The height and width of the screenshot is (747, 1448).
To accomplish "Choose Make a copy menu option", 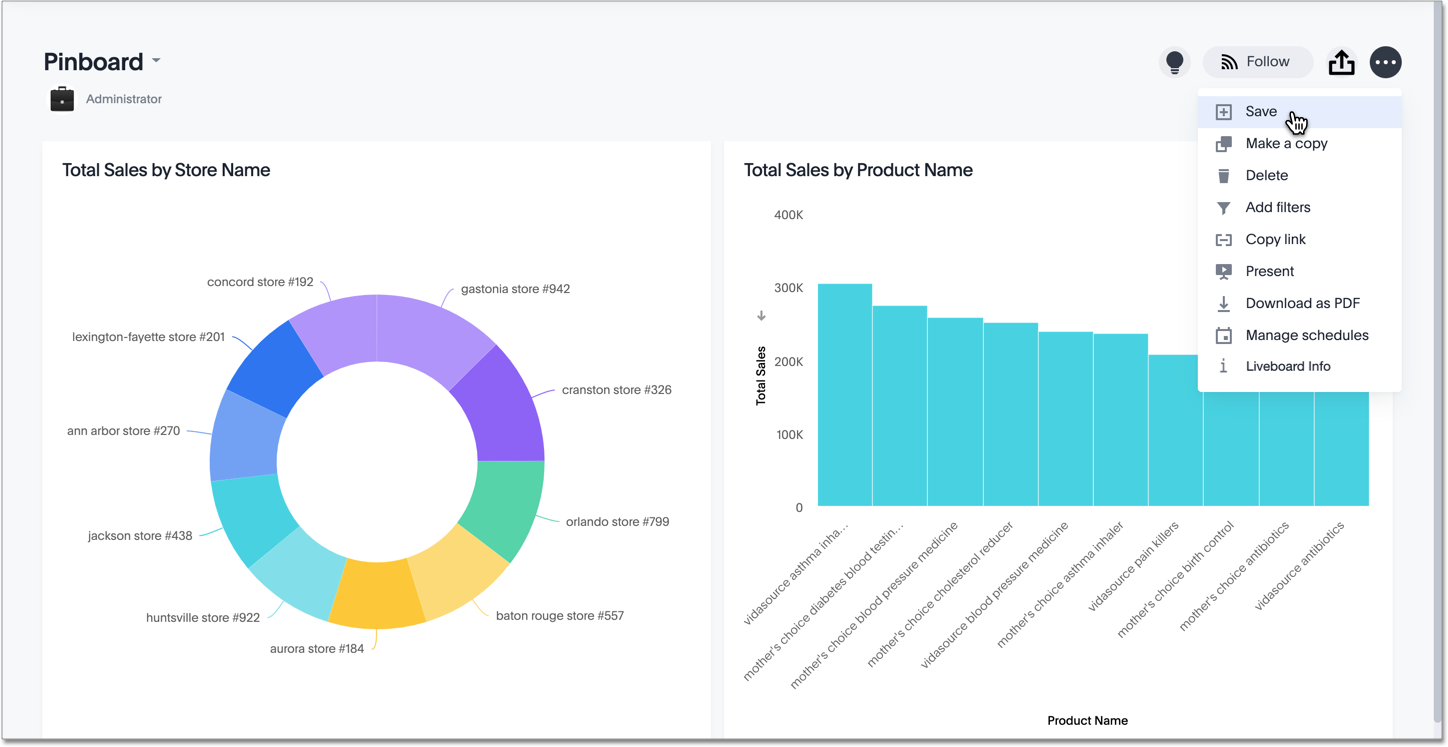I will [x=1286, y=144].
